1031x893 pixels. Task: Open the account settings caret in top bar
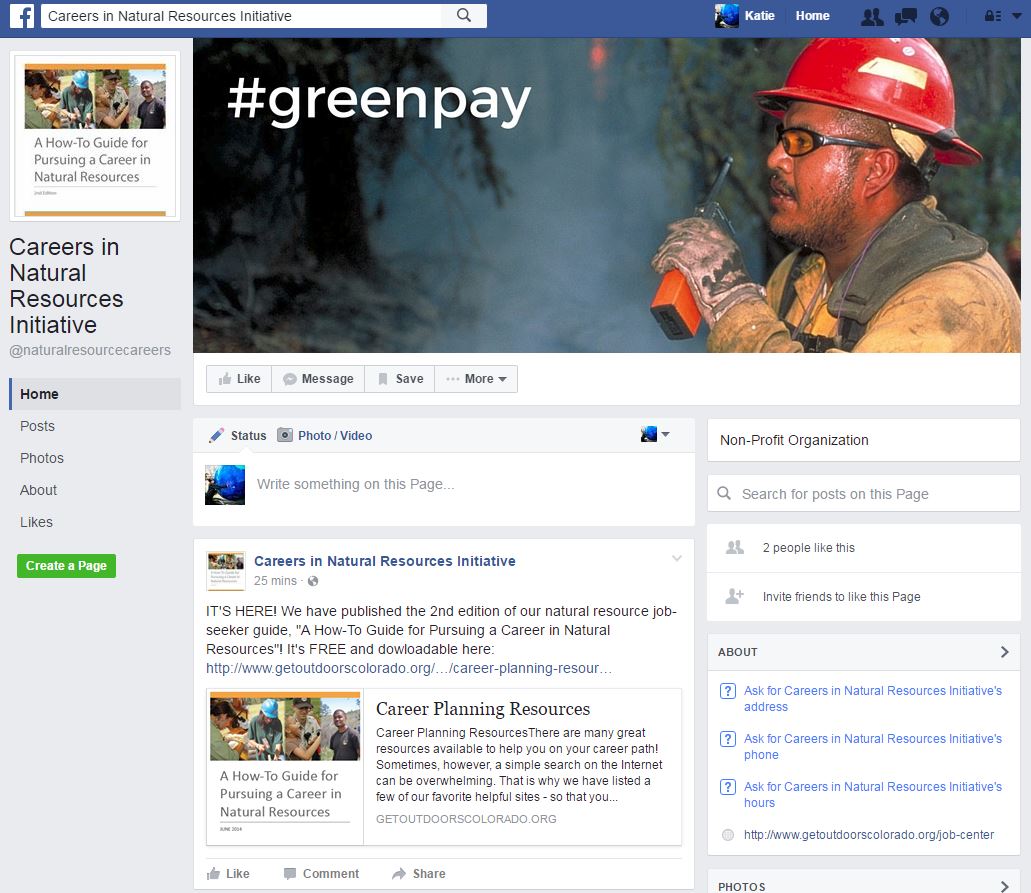(x=1018, y=17)
